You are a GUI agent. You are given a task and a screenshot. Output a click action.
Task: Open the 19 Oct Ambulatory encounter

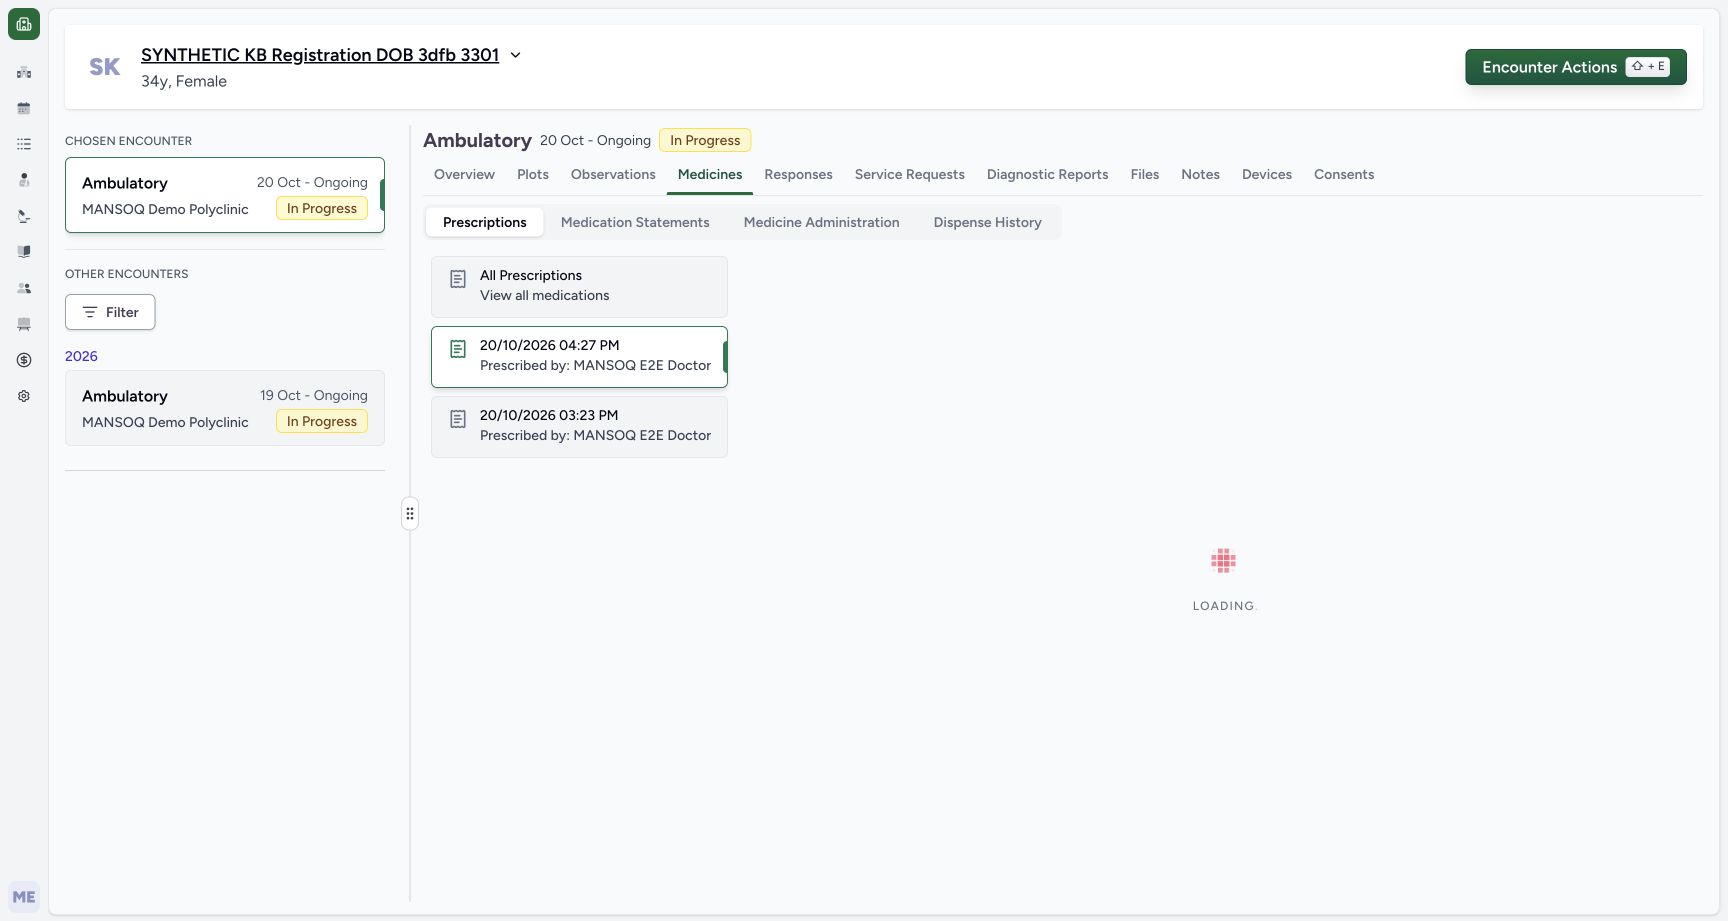[225, 408]
